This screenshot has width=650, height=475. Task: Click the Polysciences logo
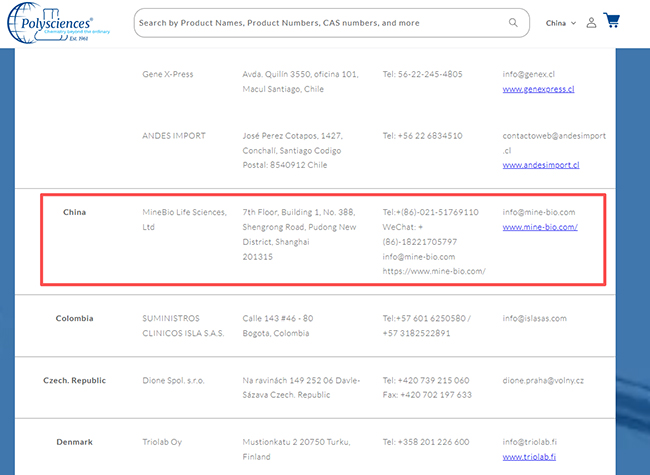click(52, 24)
